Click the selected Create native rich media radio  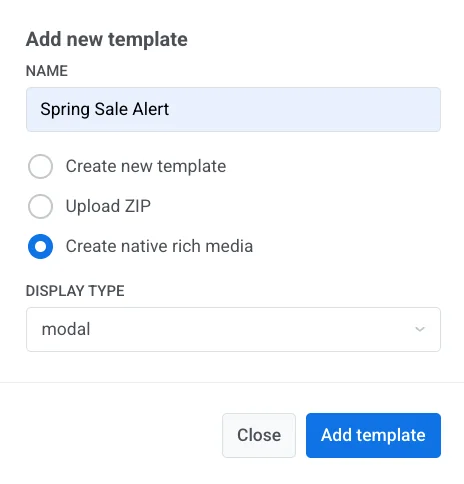point(40,246)
